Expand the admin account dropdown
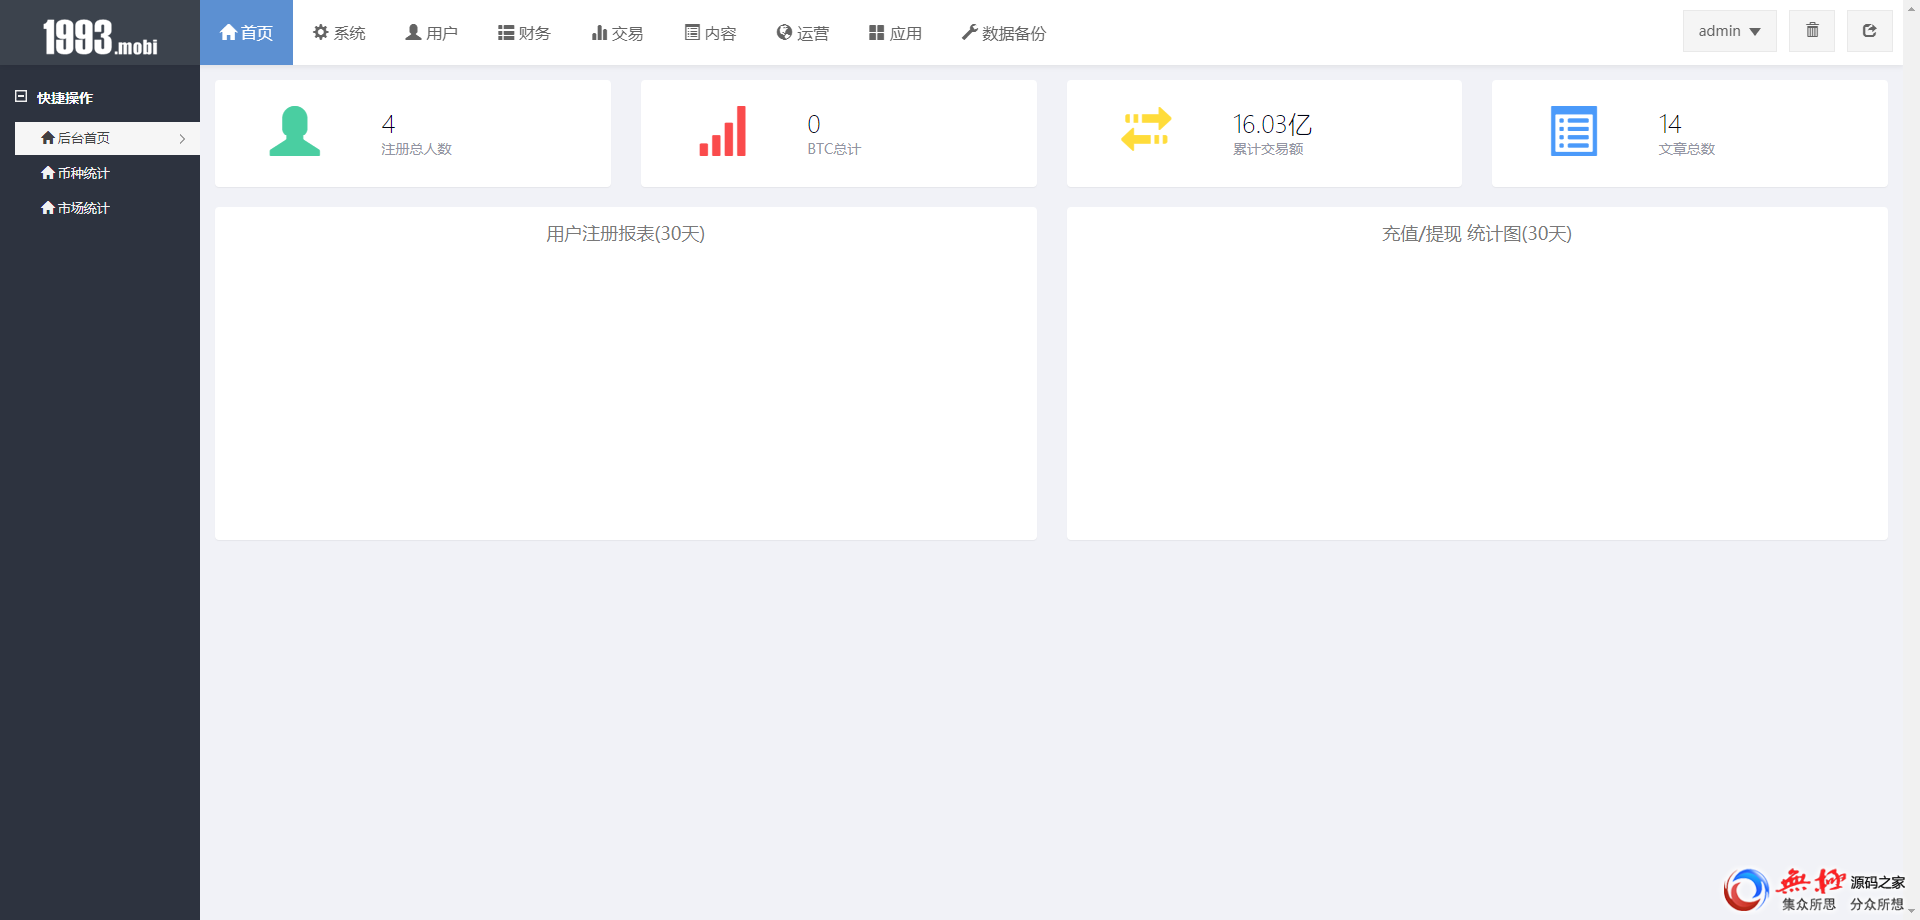 click(1729, 31)
